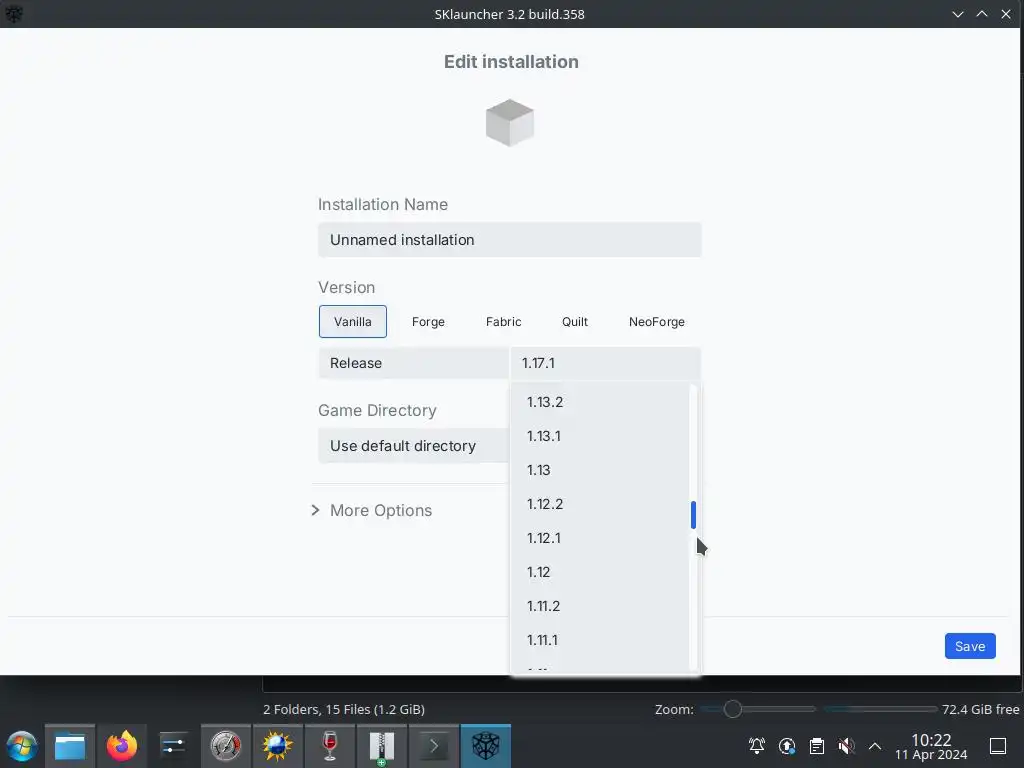The image size is (1024, 768).
Task: Select the Fabric version type
Action: (504, 321)
